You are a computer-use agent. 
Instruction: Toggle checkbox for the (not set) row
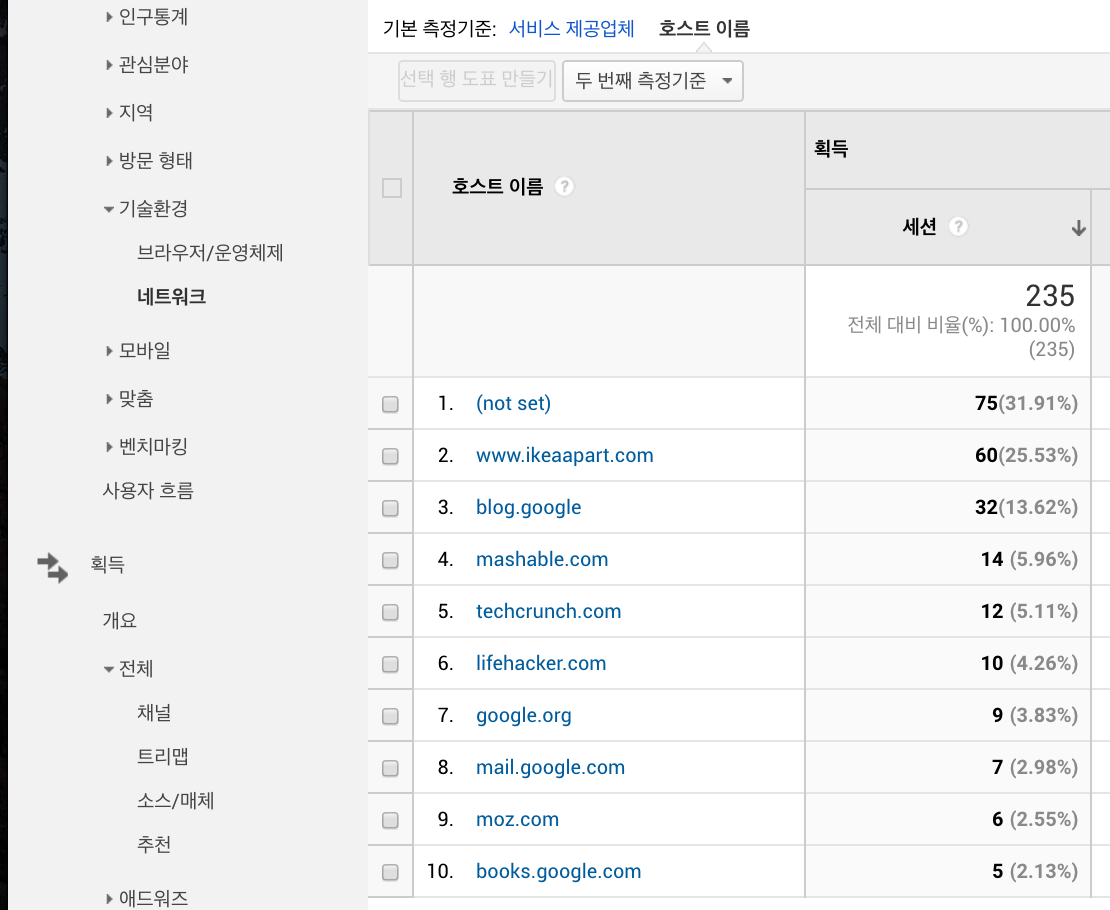pos(390,404)
